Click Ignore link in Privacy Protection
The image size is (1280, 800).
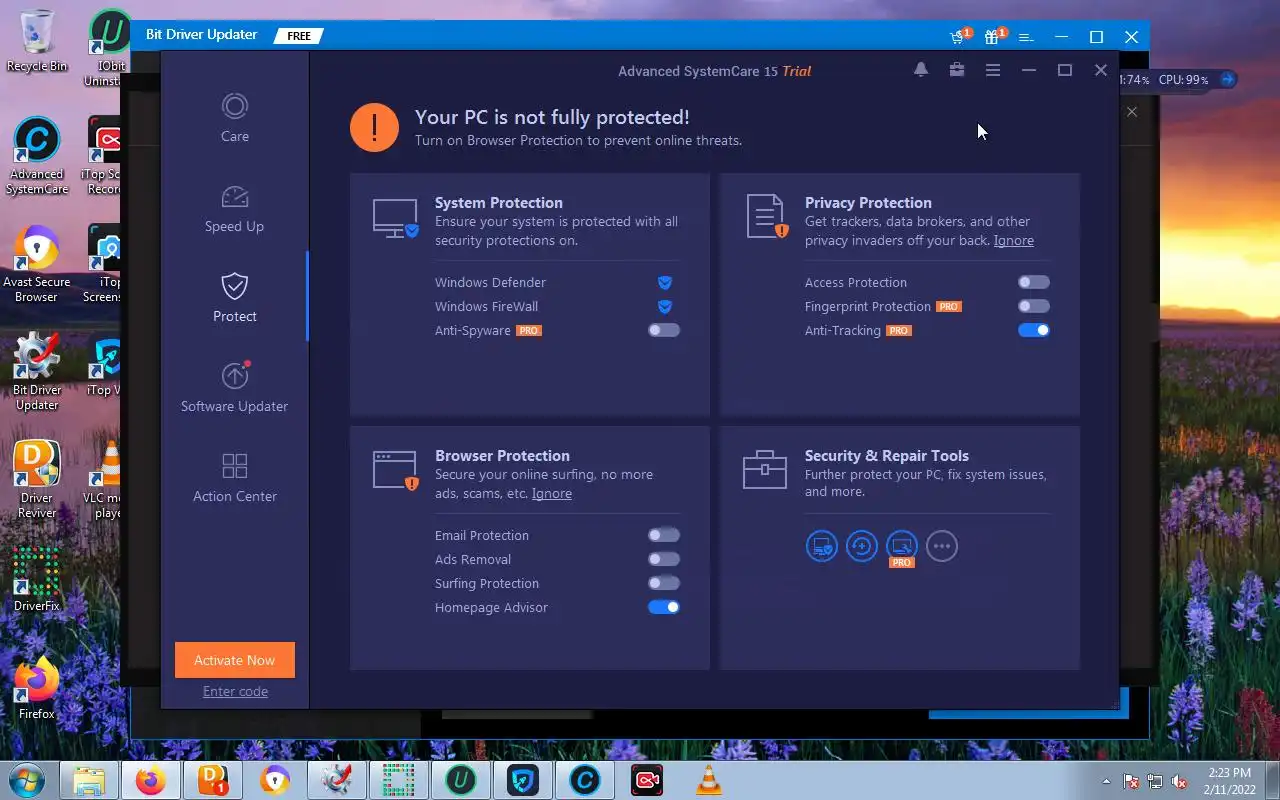(x=1014, y=240)
